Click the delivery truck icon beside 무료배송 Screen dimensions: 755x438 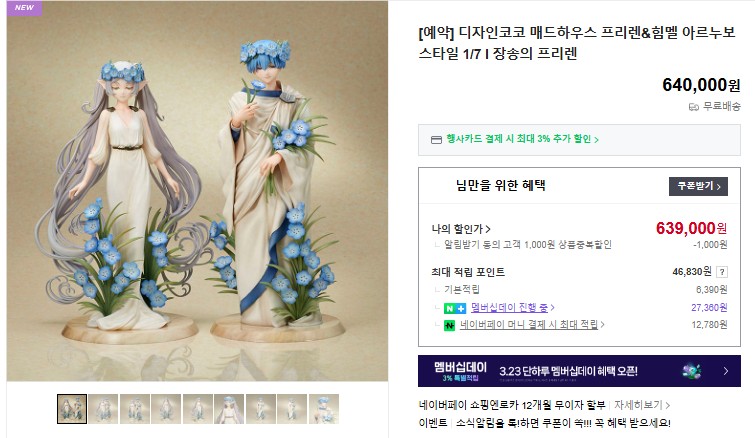693,107
